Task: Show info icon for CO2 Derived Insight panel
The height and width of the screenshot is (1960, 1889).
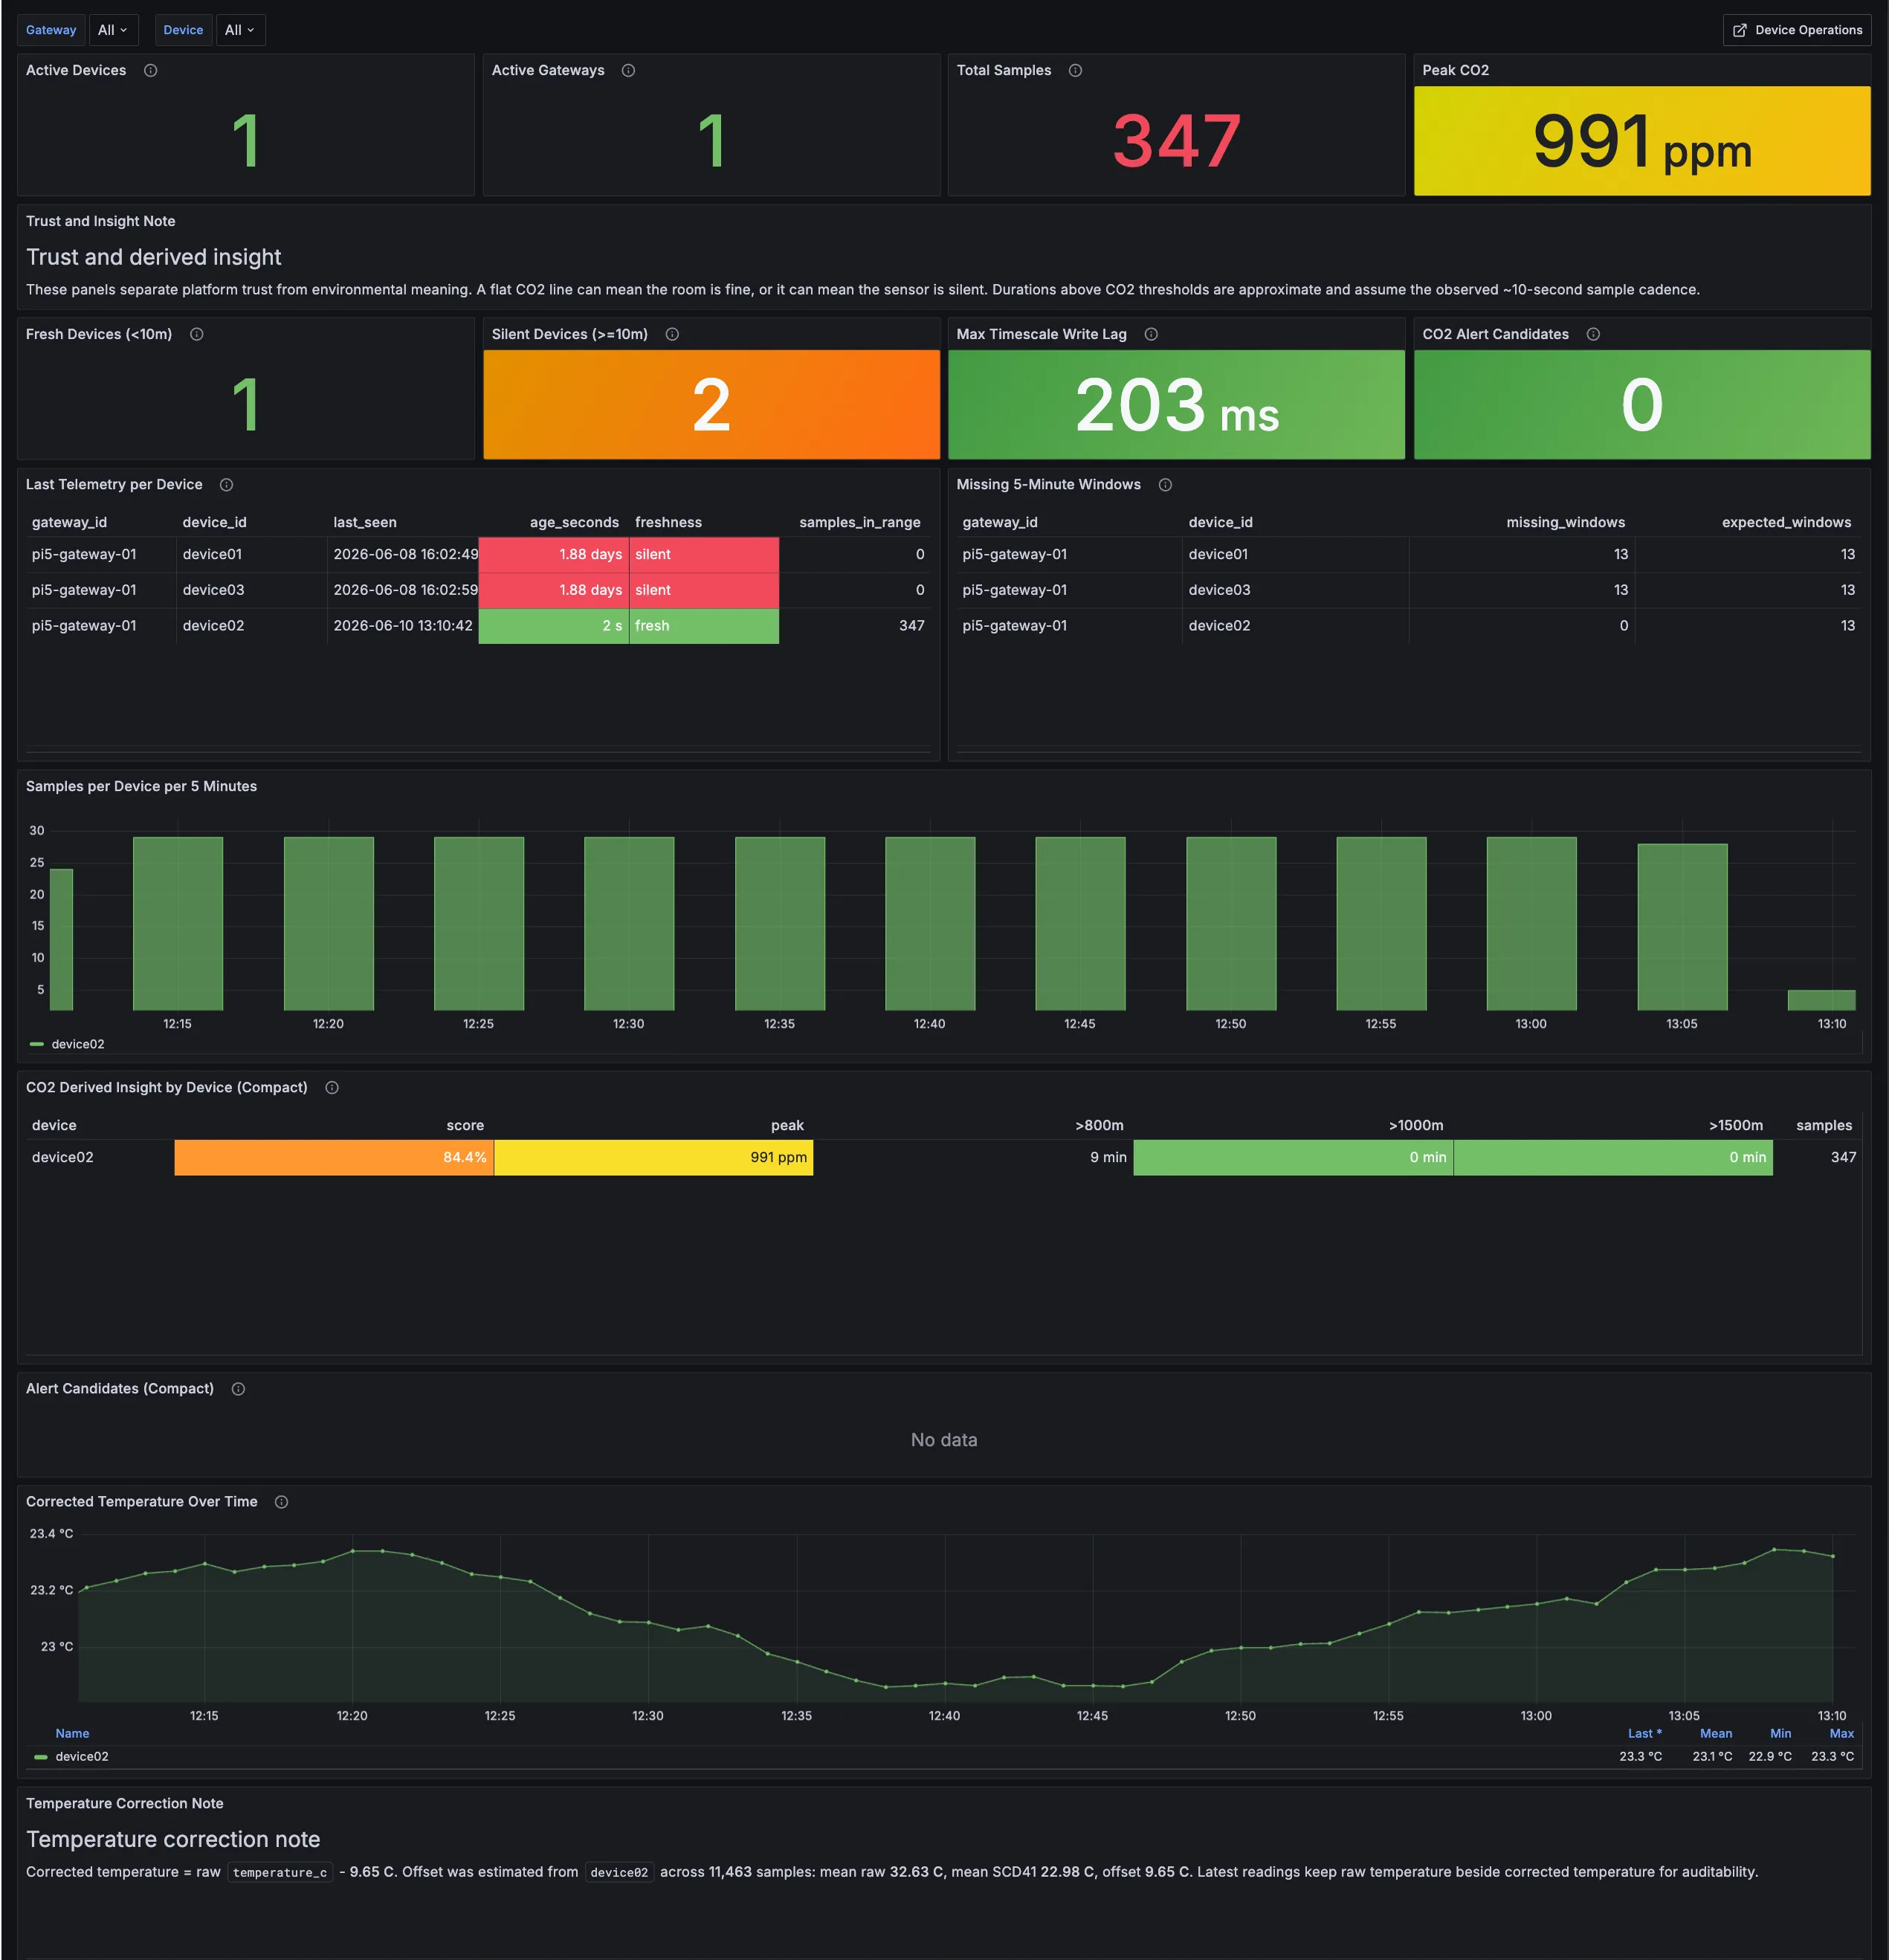Action: 332,1087
